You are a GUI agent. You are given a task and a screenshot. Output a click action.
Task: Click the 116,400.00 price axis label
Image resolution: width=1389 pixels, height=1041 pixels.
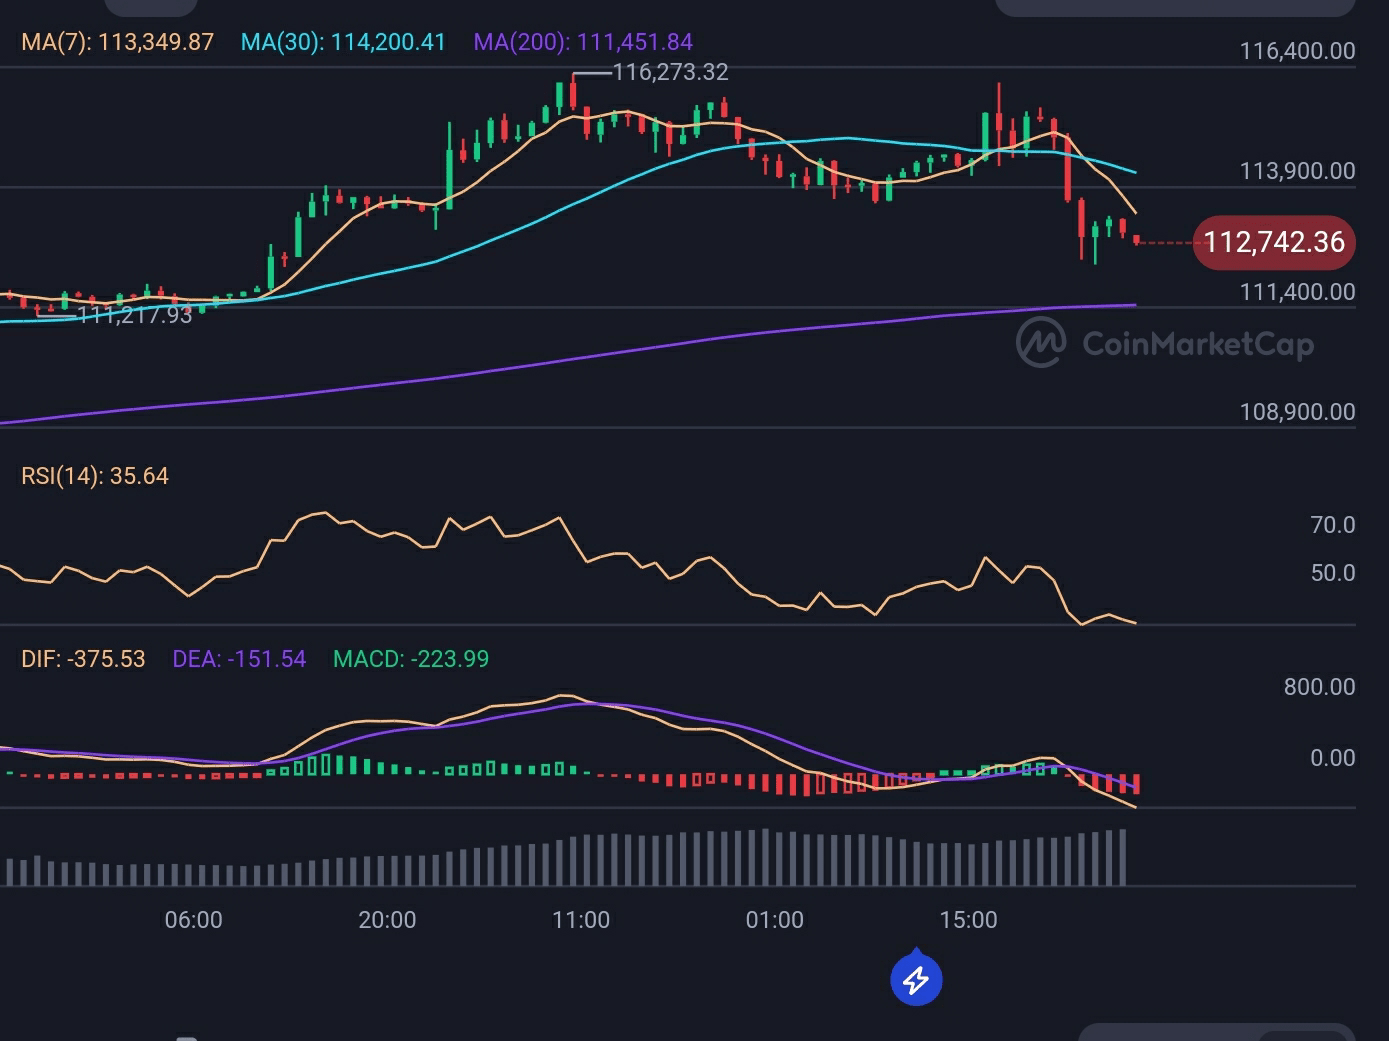[x=1297, y=51]
